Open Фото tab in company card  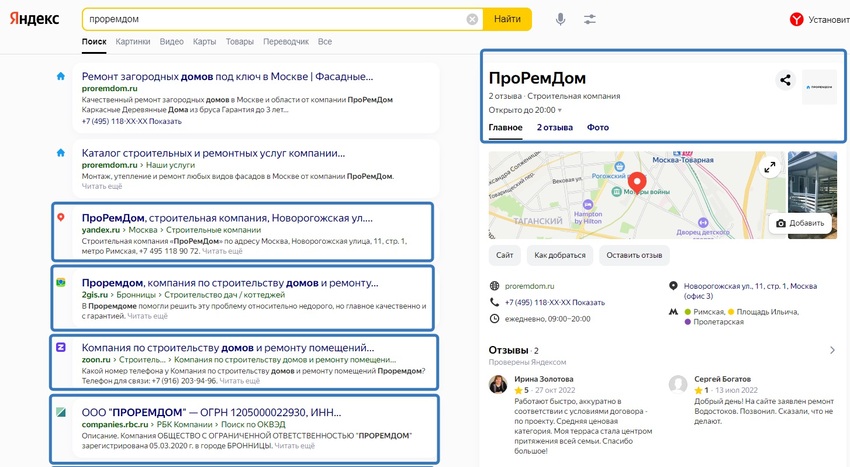coord(598,127)
